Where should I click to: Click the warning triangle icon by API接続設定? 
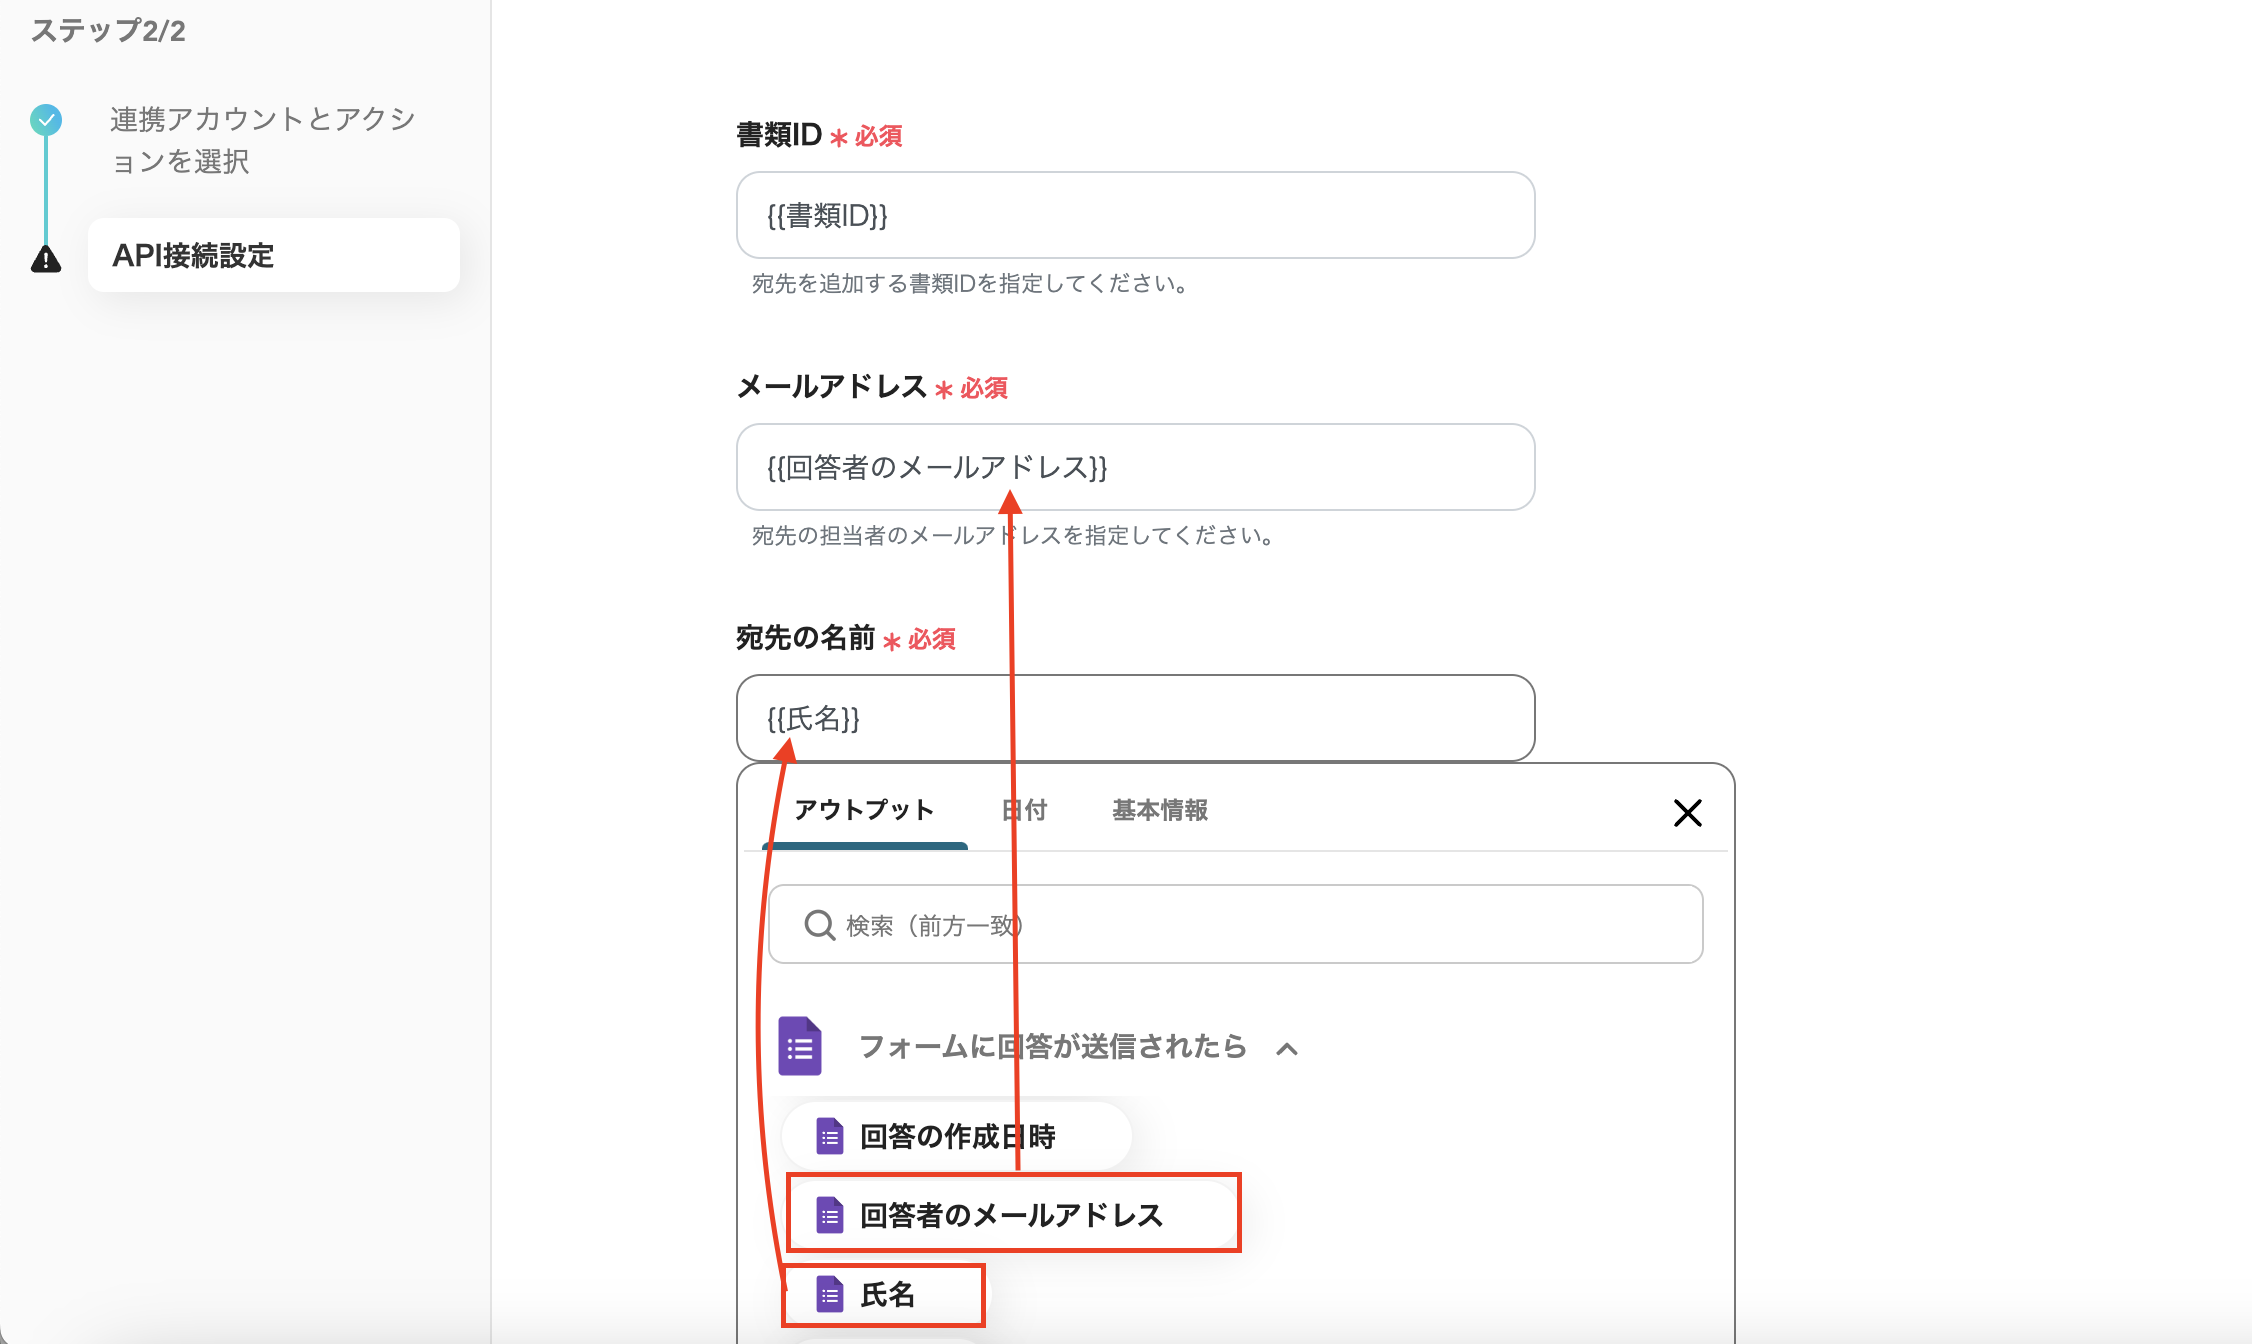[46, 258]
